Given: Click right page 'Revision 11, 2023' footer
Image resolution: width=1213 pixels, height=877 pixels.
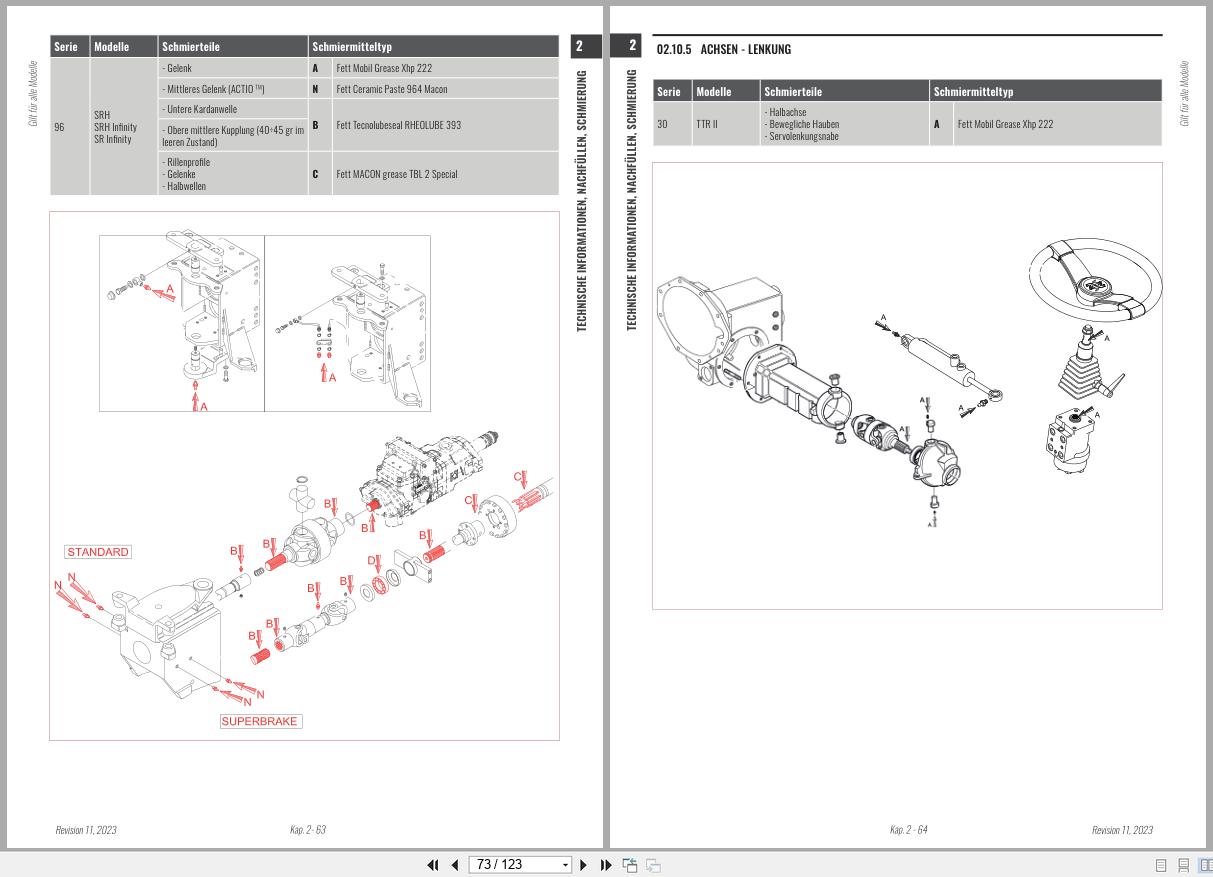Looking at the screenshot, I should 1122,830.
